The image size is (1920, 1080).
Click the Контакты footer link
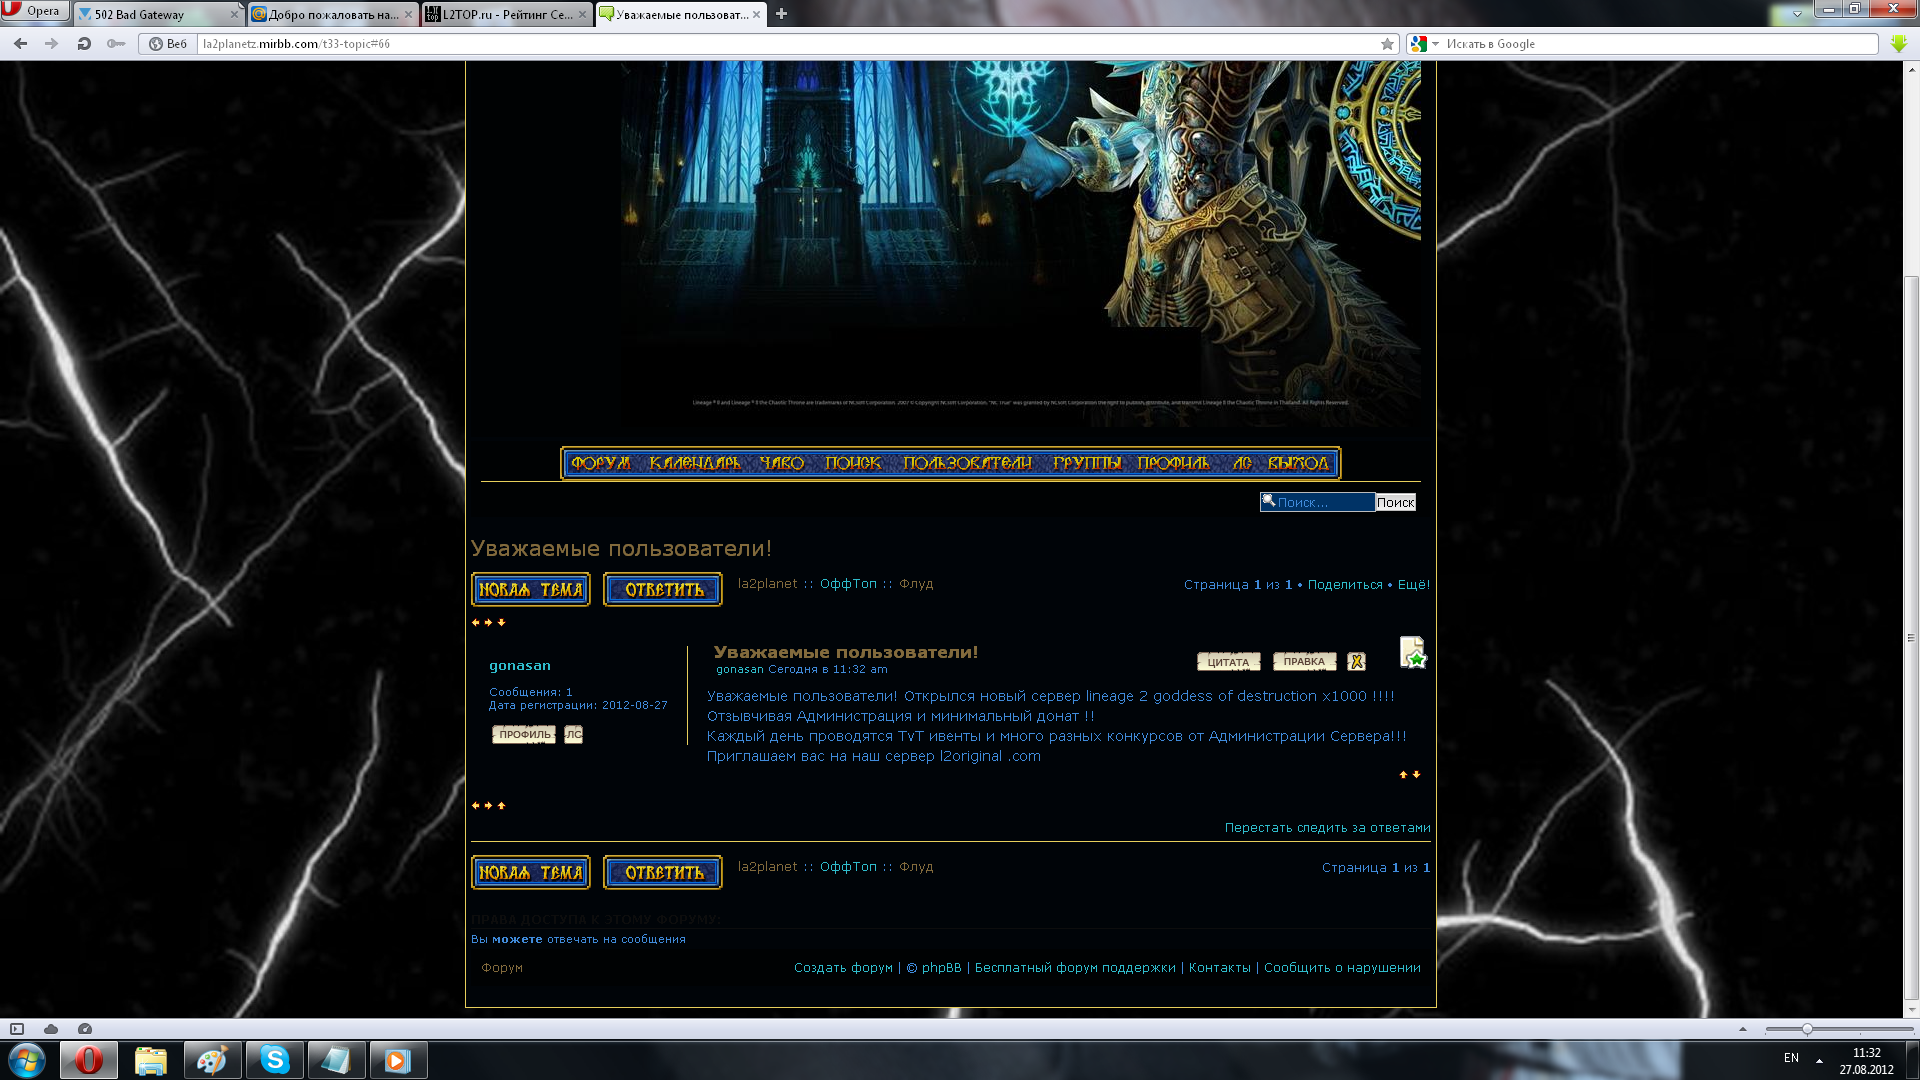tap(1219, 967)
